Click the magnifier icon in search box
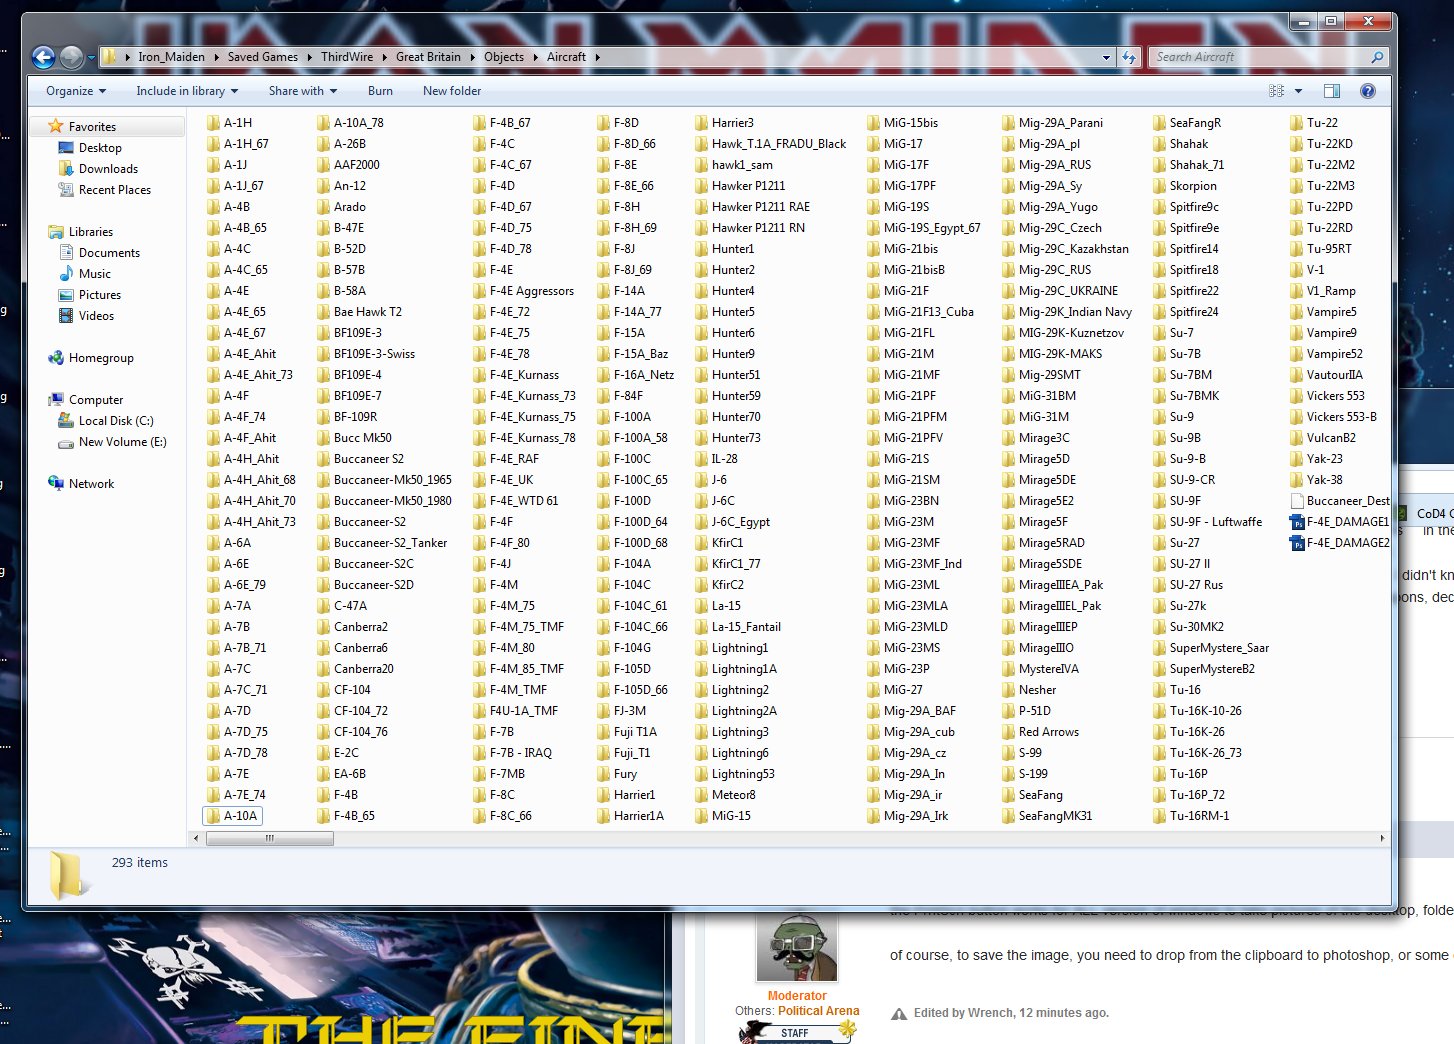Image resolution: width=1454 pixels, height=1044 pixels. coord(1377,57)
